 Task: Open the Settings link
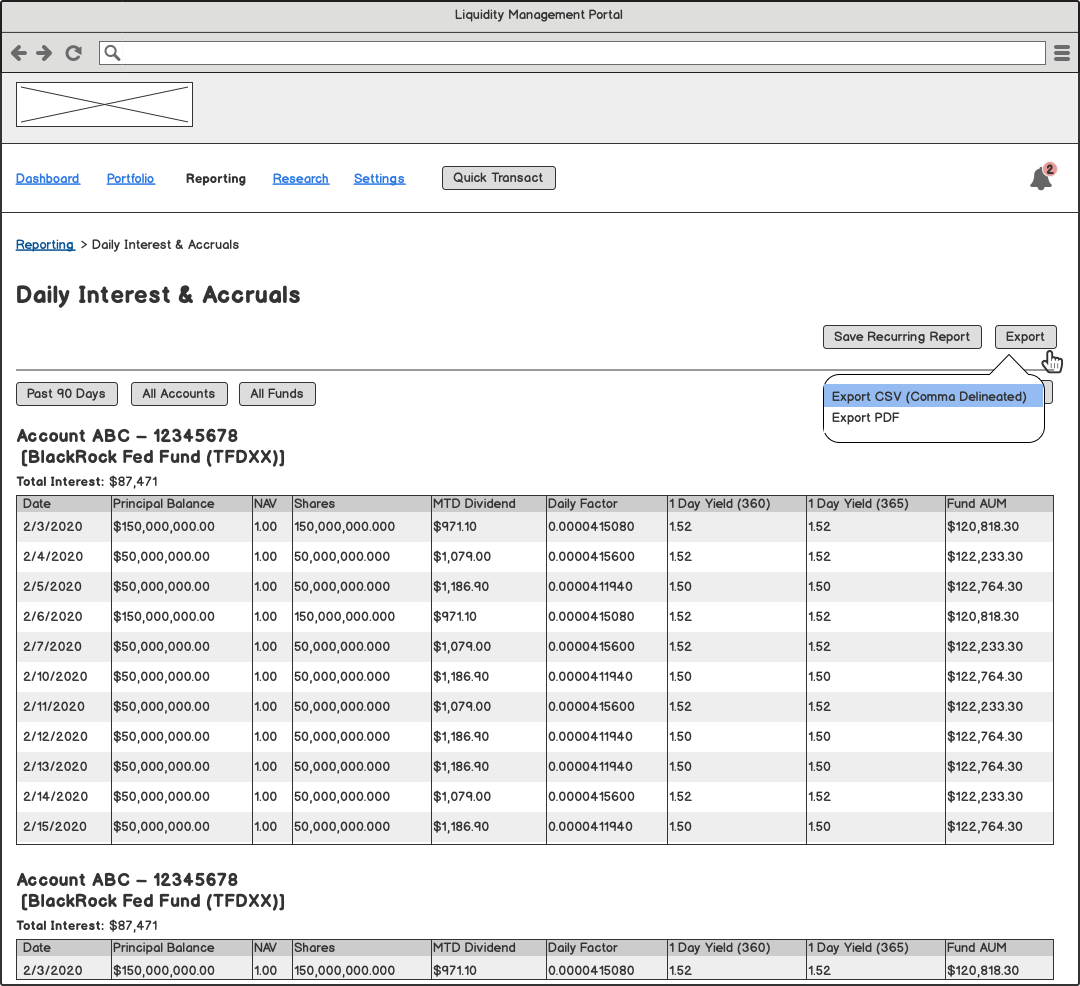[x=380, y=178]
